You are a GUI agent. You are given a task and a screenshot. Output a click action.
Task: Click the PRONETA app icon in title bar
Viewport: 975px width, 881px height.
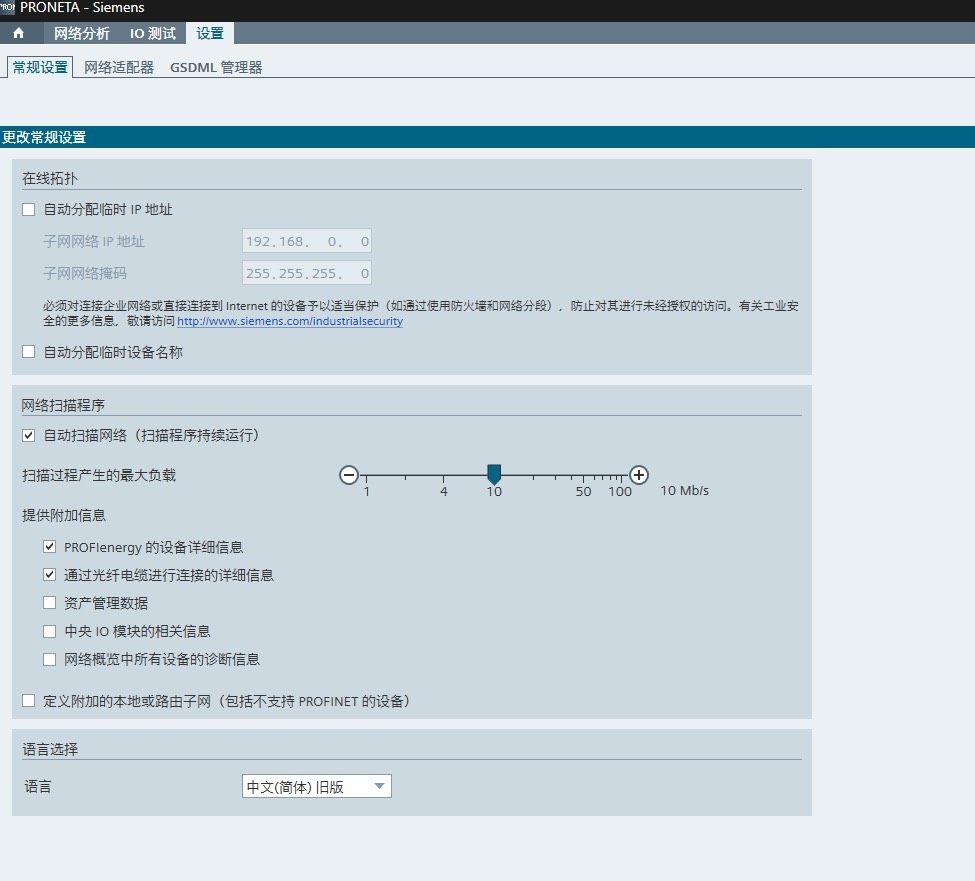click(7, 7)
